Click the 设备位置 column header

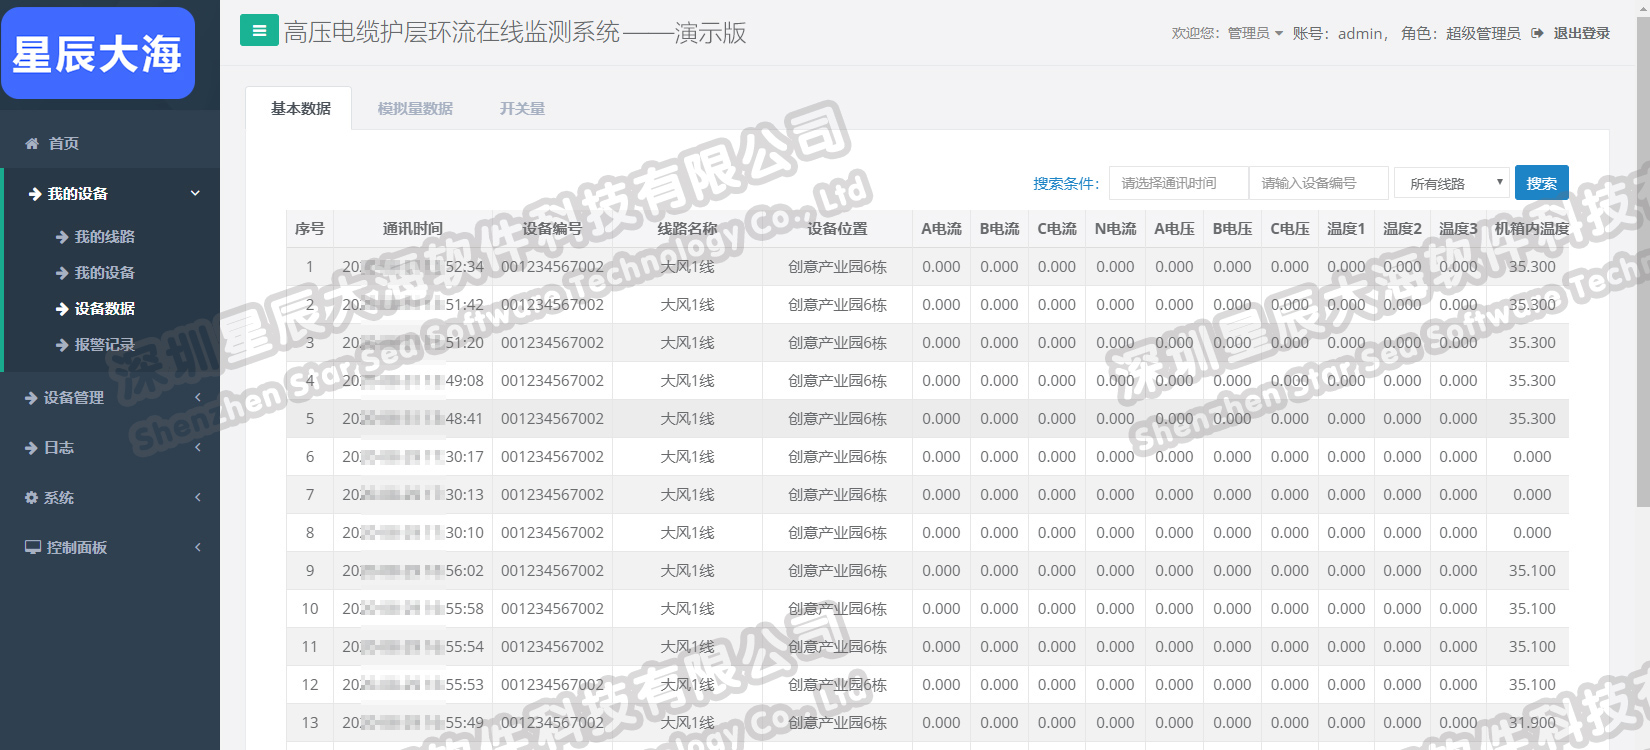[837, 229]
